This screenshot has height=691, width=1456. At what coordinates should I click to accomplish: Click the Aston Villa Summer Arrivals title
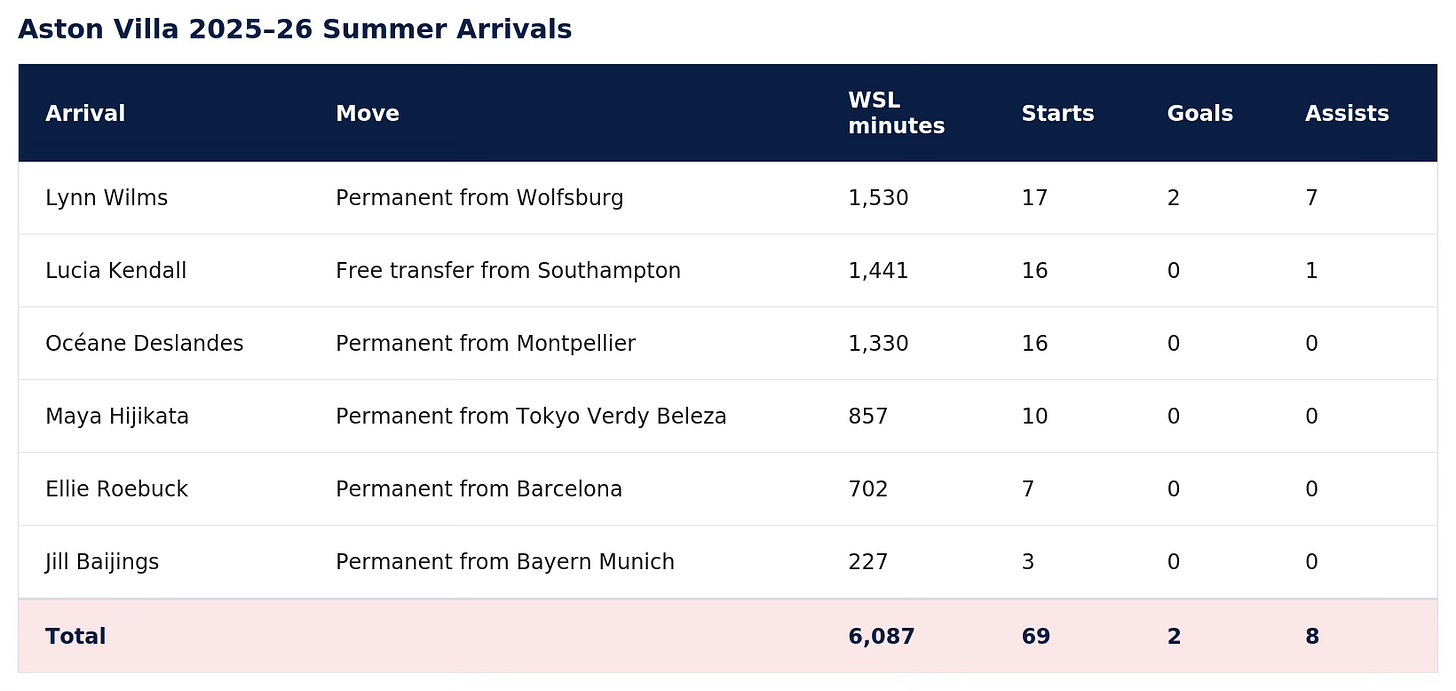(x=295, y=30)
